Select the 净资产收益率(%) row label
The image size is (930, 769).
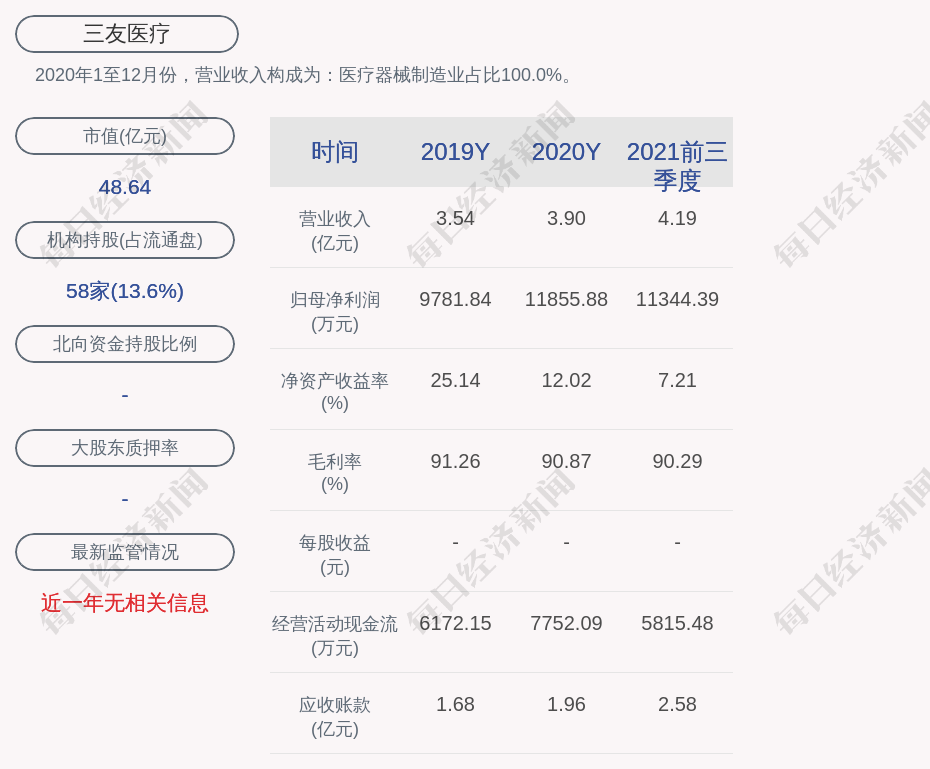click(335, 392)
